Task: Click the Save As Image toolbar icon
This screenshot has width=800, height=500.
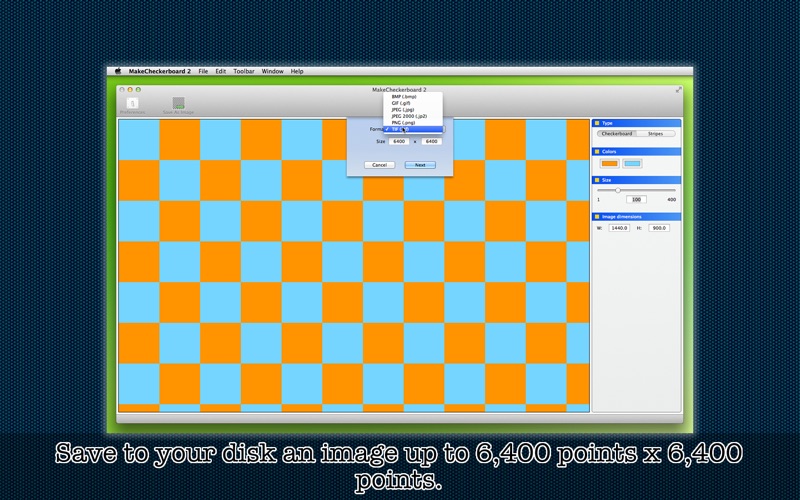Action: [x=178, y=106]
